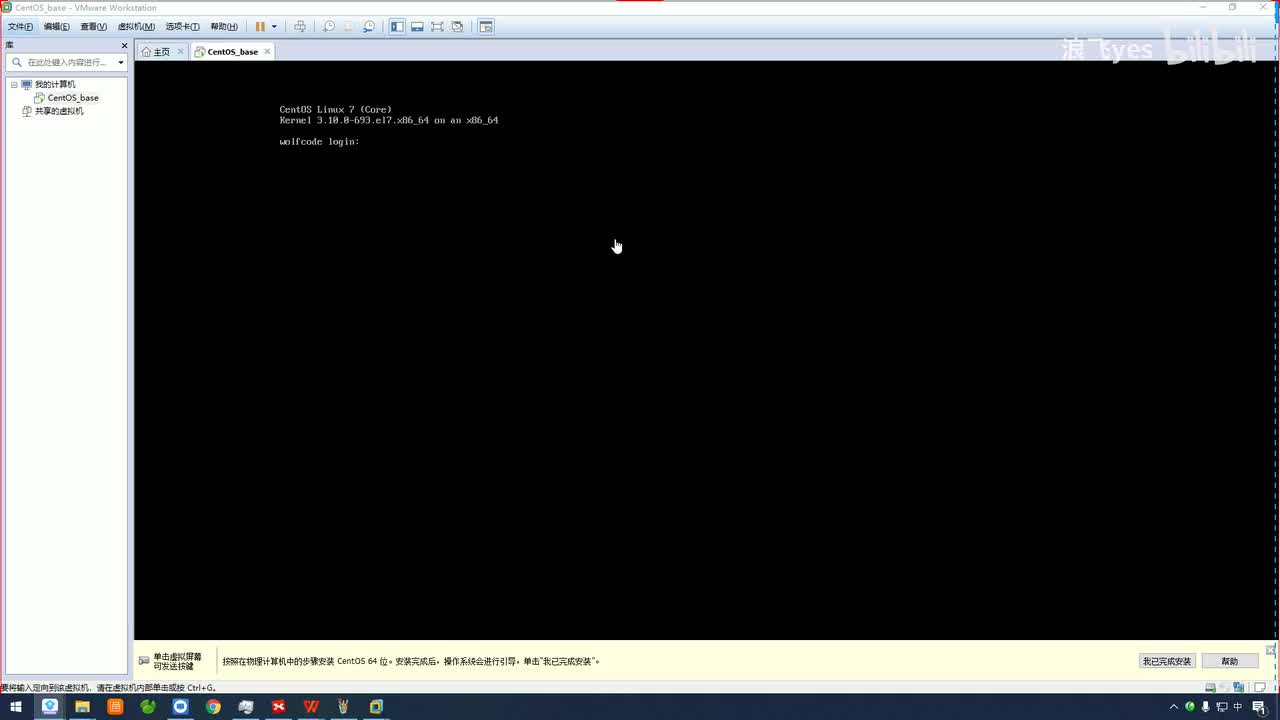Show hidden system tray icons

[1174, 707]
